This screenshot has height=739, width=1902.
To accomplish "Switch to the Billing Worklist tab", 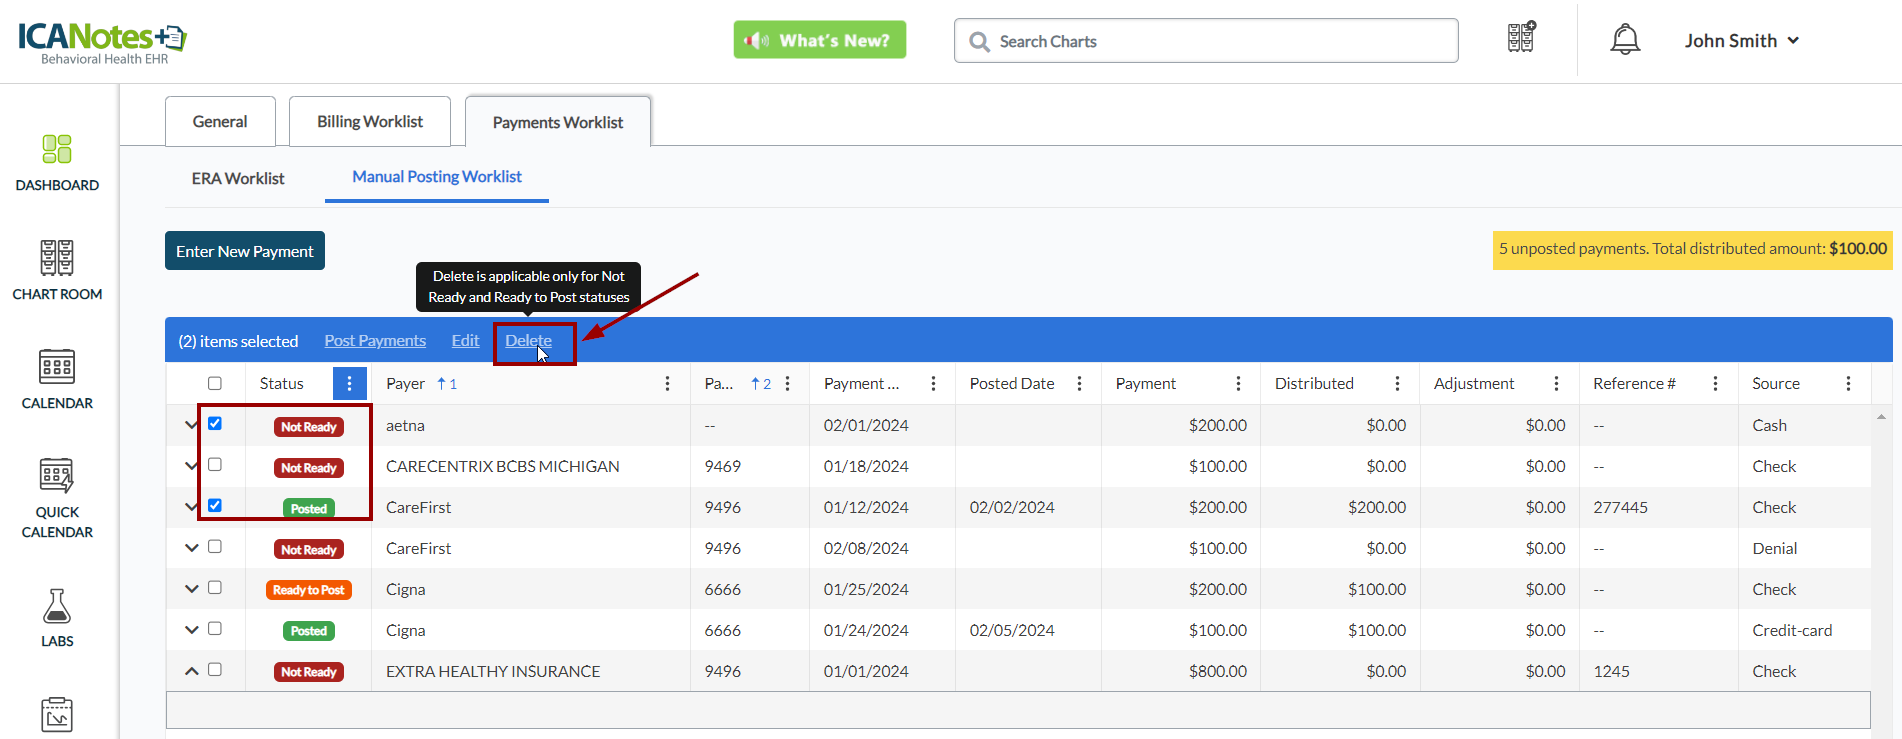I will pos(370,122).
